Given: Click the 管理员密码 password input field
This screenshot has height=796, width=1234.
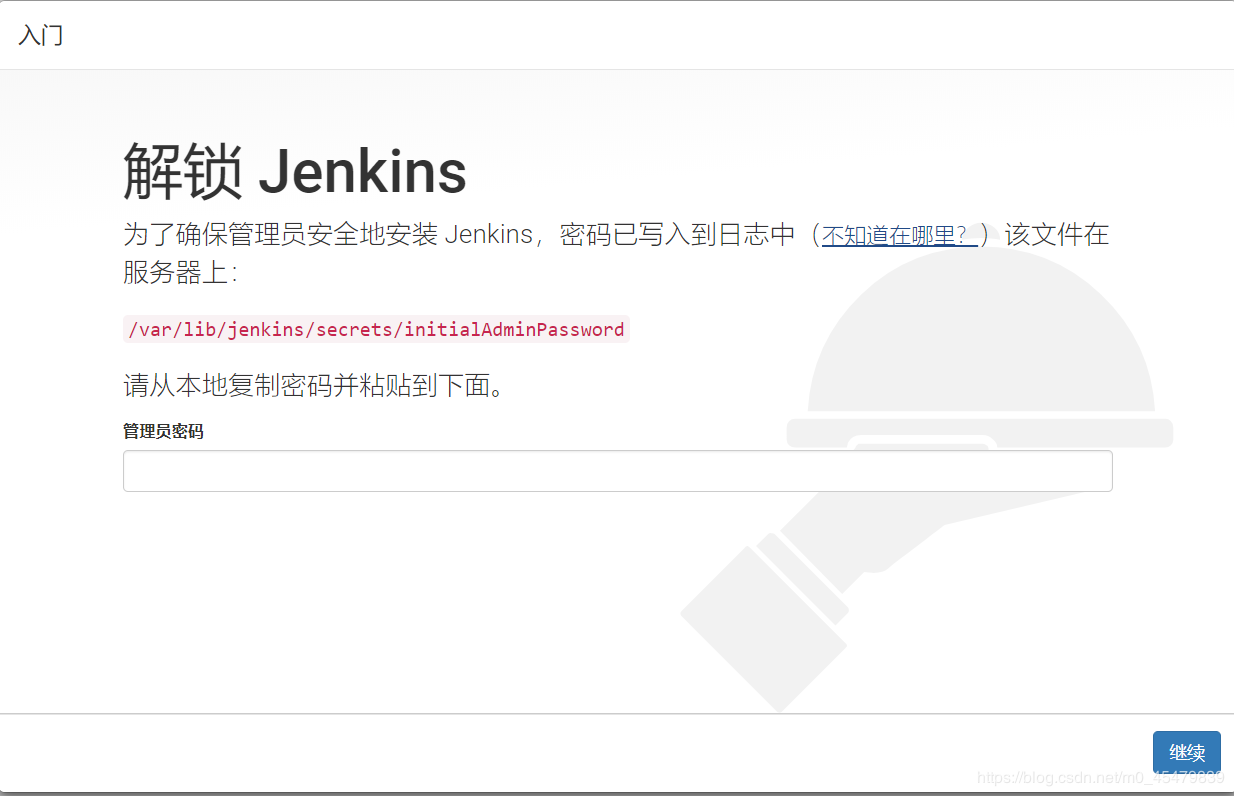Looking at the screenshot, I should (x=617, y=471).
